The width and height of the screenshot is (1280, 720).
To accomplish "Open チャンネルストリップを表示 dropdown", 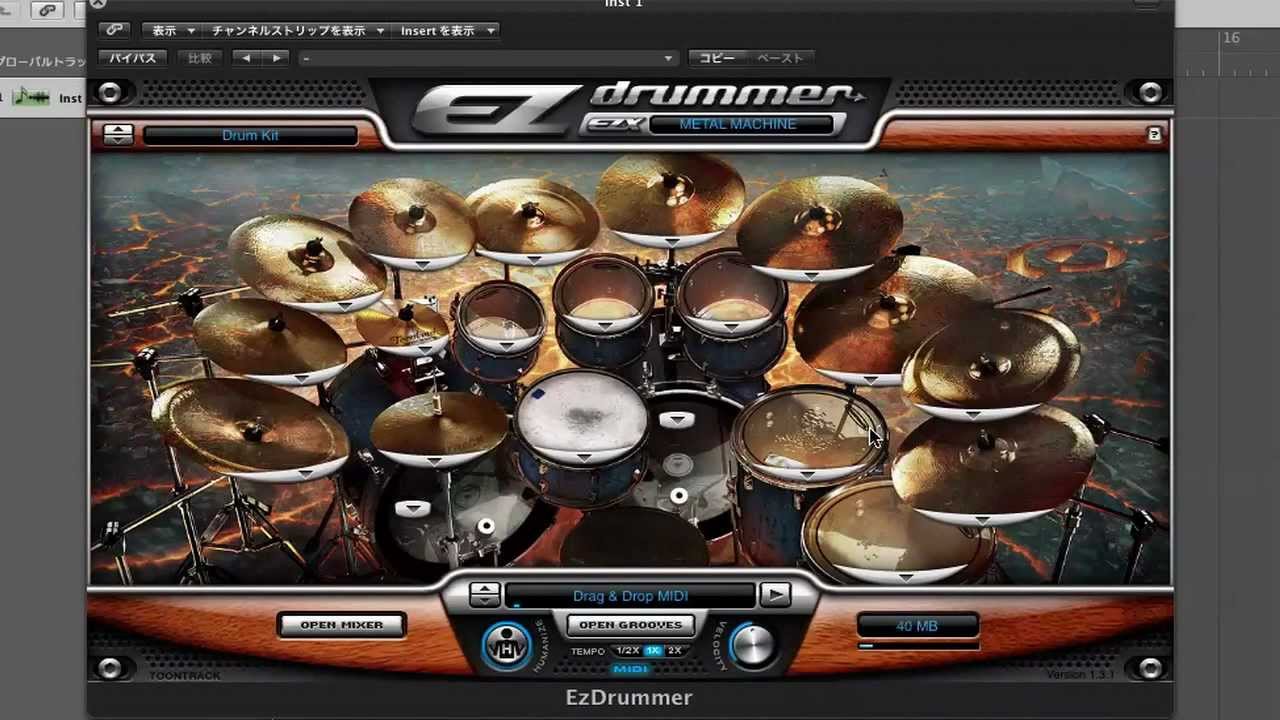I will (296, 31).
